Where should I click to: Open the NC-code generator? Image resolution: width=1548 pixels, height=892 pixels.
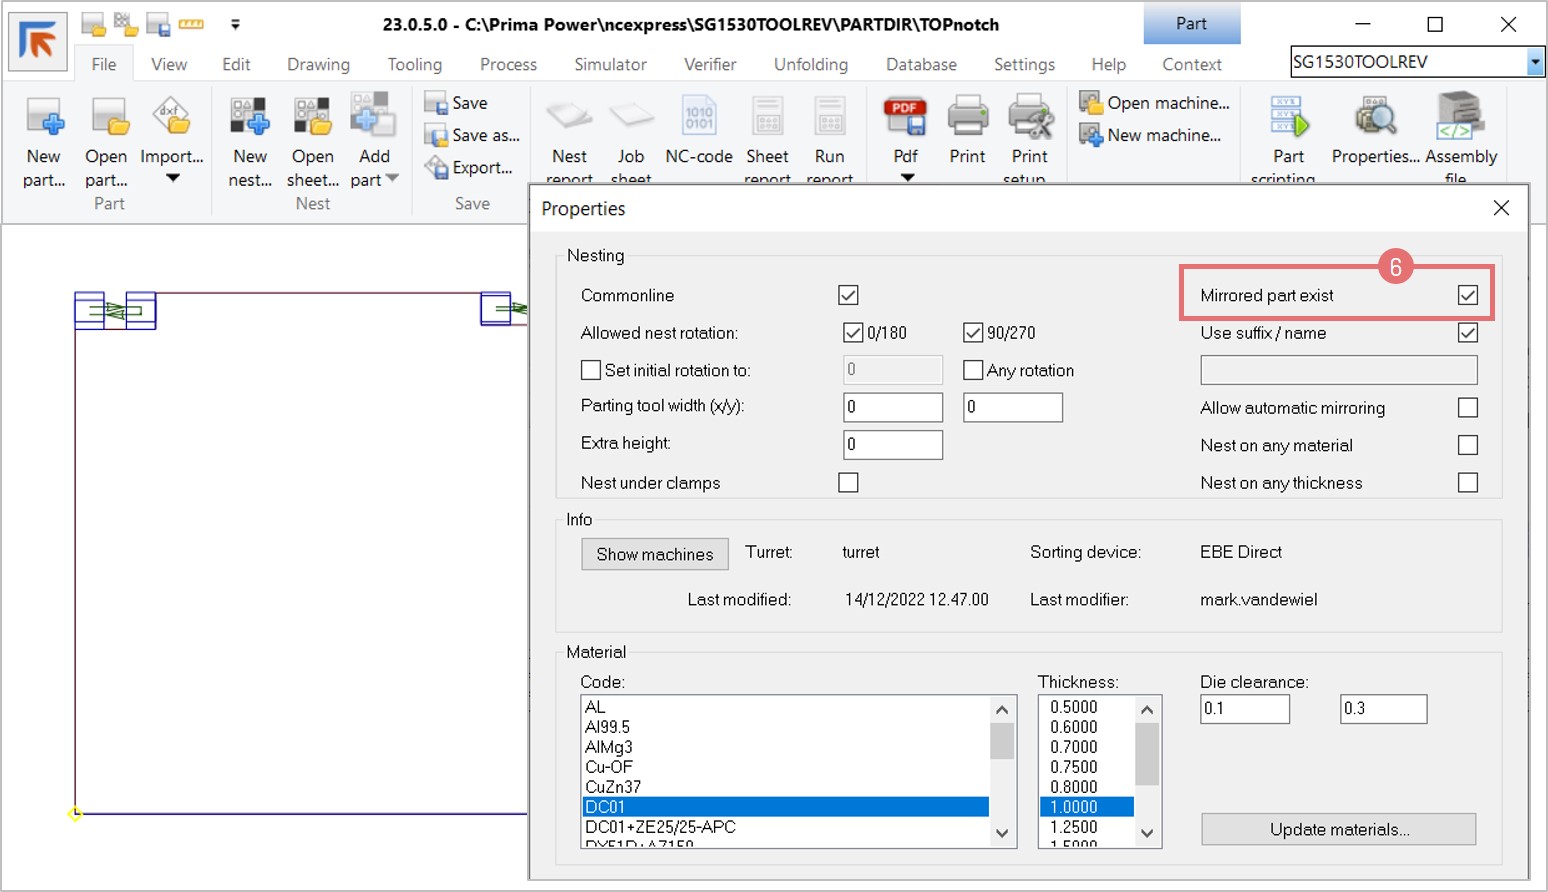click(699, 119)
